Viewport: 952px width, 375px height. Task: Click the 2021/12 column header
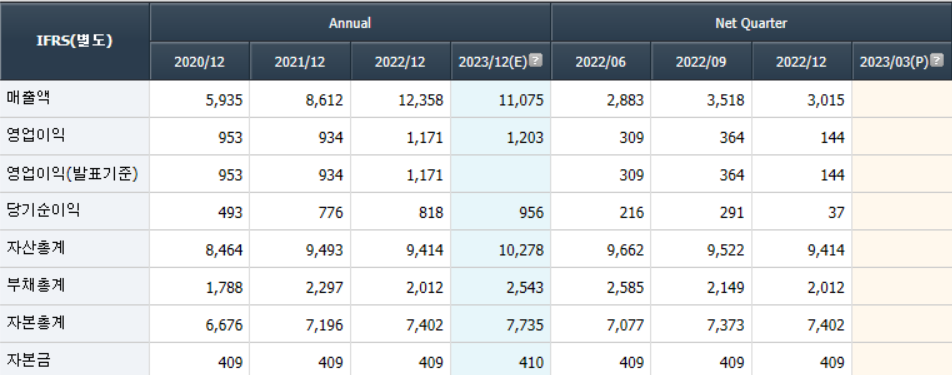point(300,62)
